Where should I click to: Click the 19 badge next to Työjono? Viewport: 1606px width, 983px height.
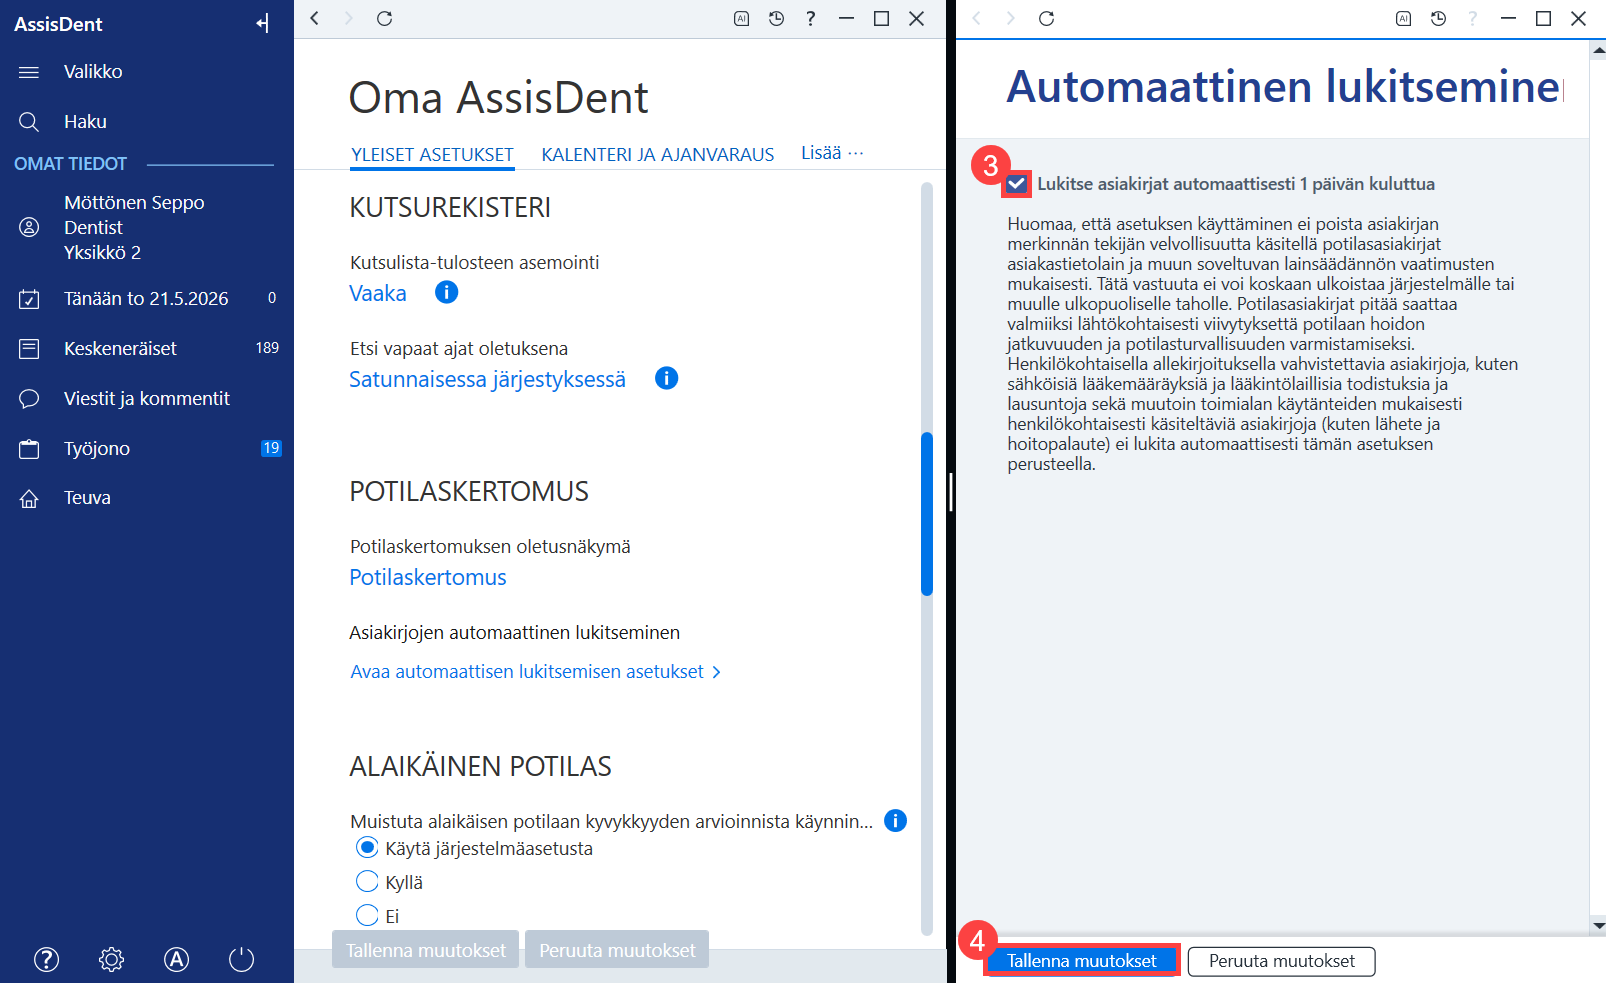(x=271, y=448)
